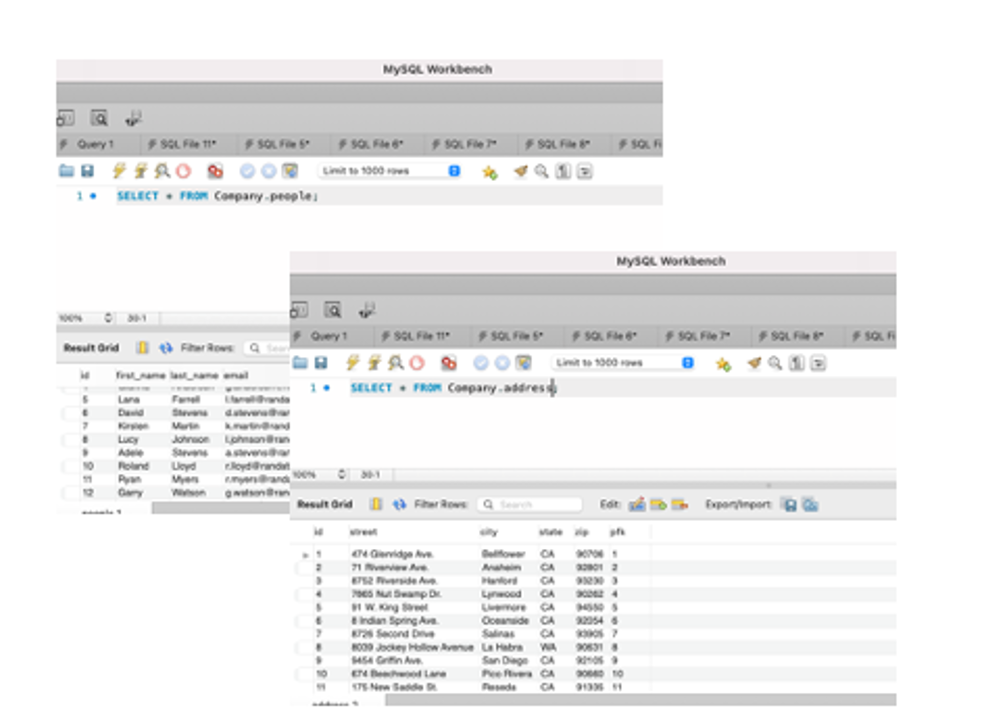The image size is (983, 708).
Task: Select the San Diego city cell
Action: (505, 660)
